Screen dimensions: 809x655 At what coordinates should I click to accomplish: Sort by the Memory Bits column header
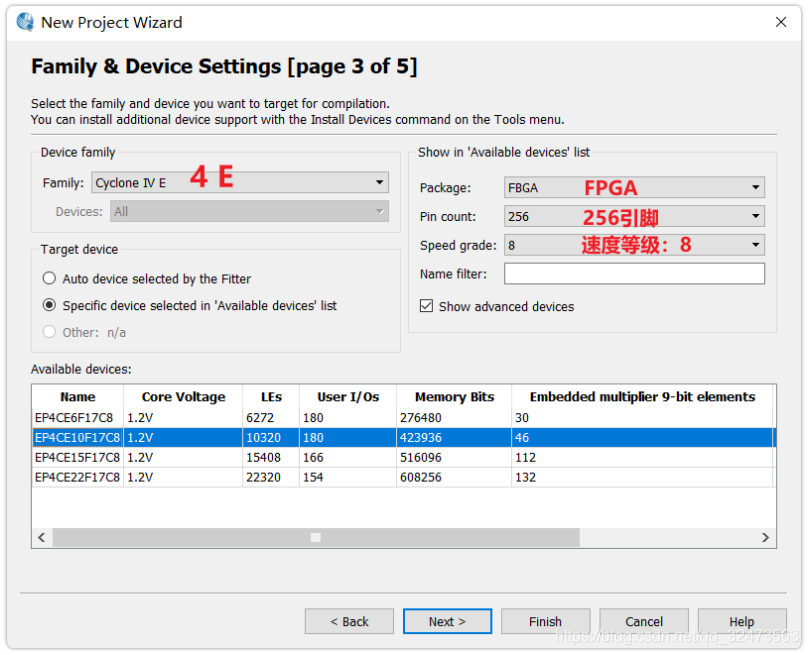454,397
